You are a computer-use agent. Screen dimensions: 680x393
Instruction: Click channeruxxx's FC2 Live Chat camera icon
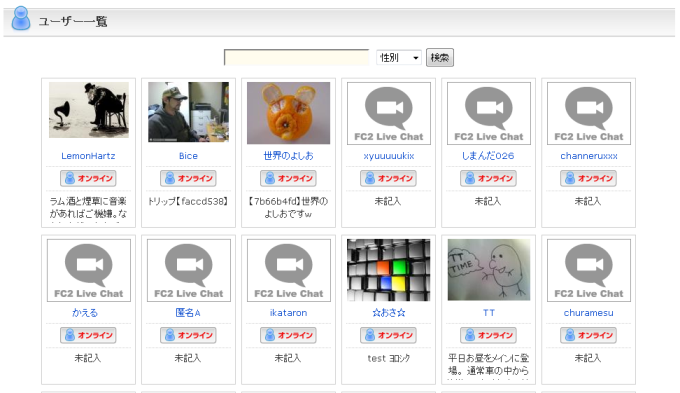tap(588, 113)
